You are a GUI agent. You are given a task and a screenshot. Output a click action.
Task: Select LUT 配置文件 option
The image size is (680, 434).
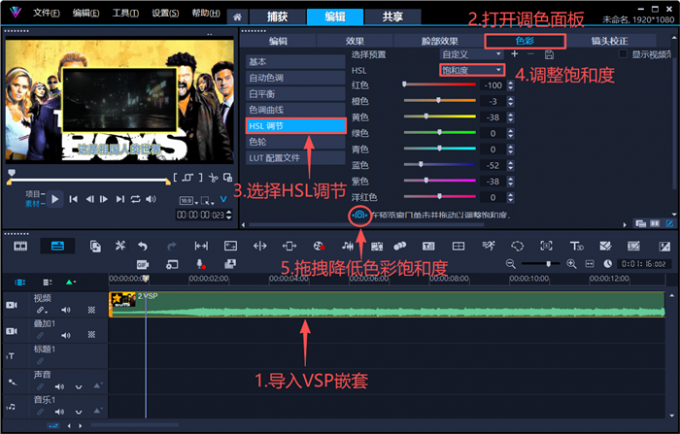295,158
